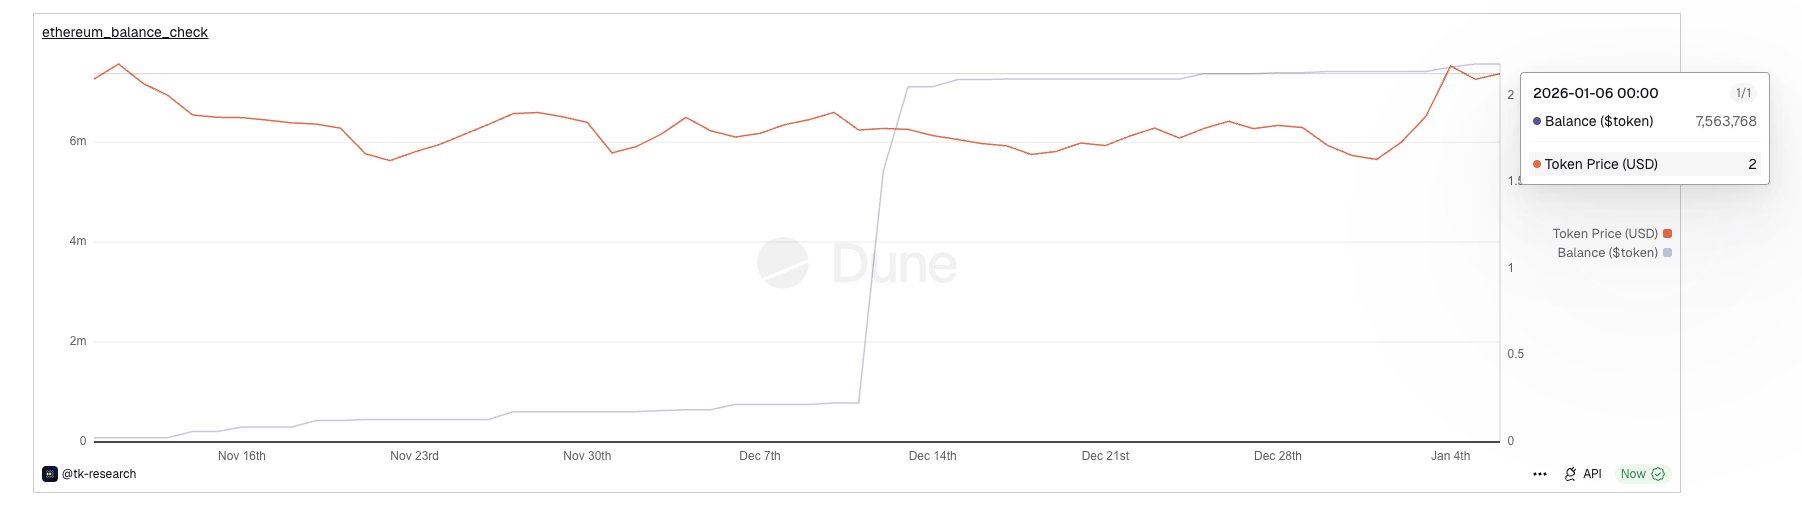
Task: Open the three-dots more options menu
Action: [x=1540, y=474]
